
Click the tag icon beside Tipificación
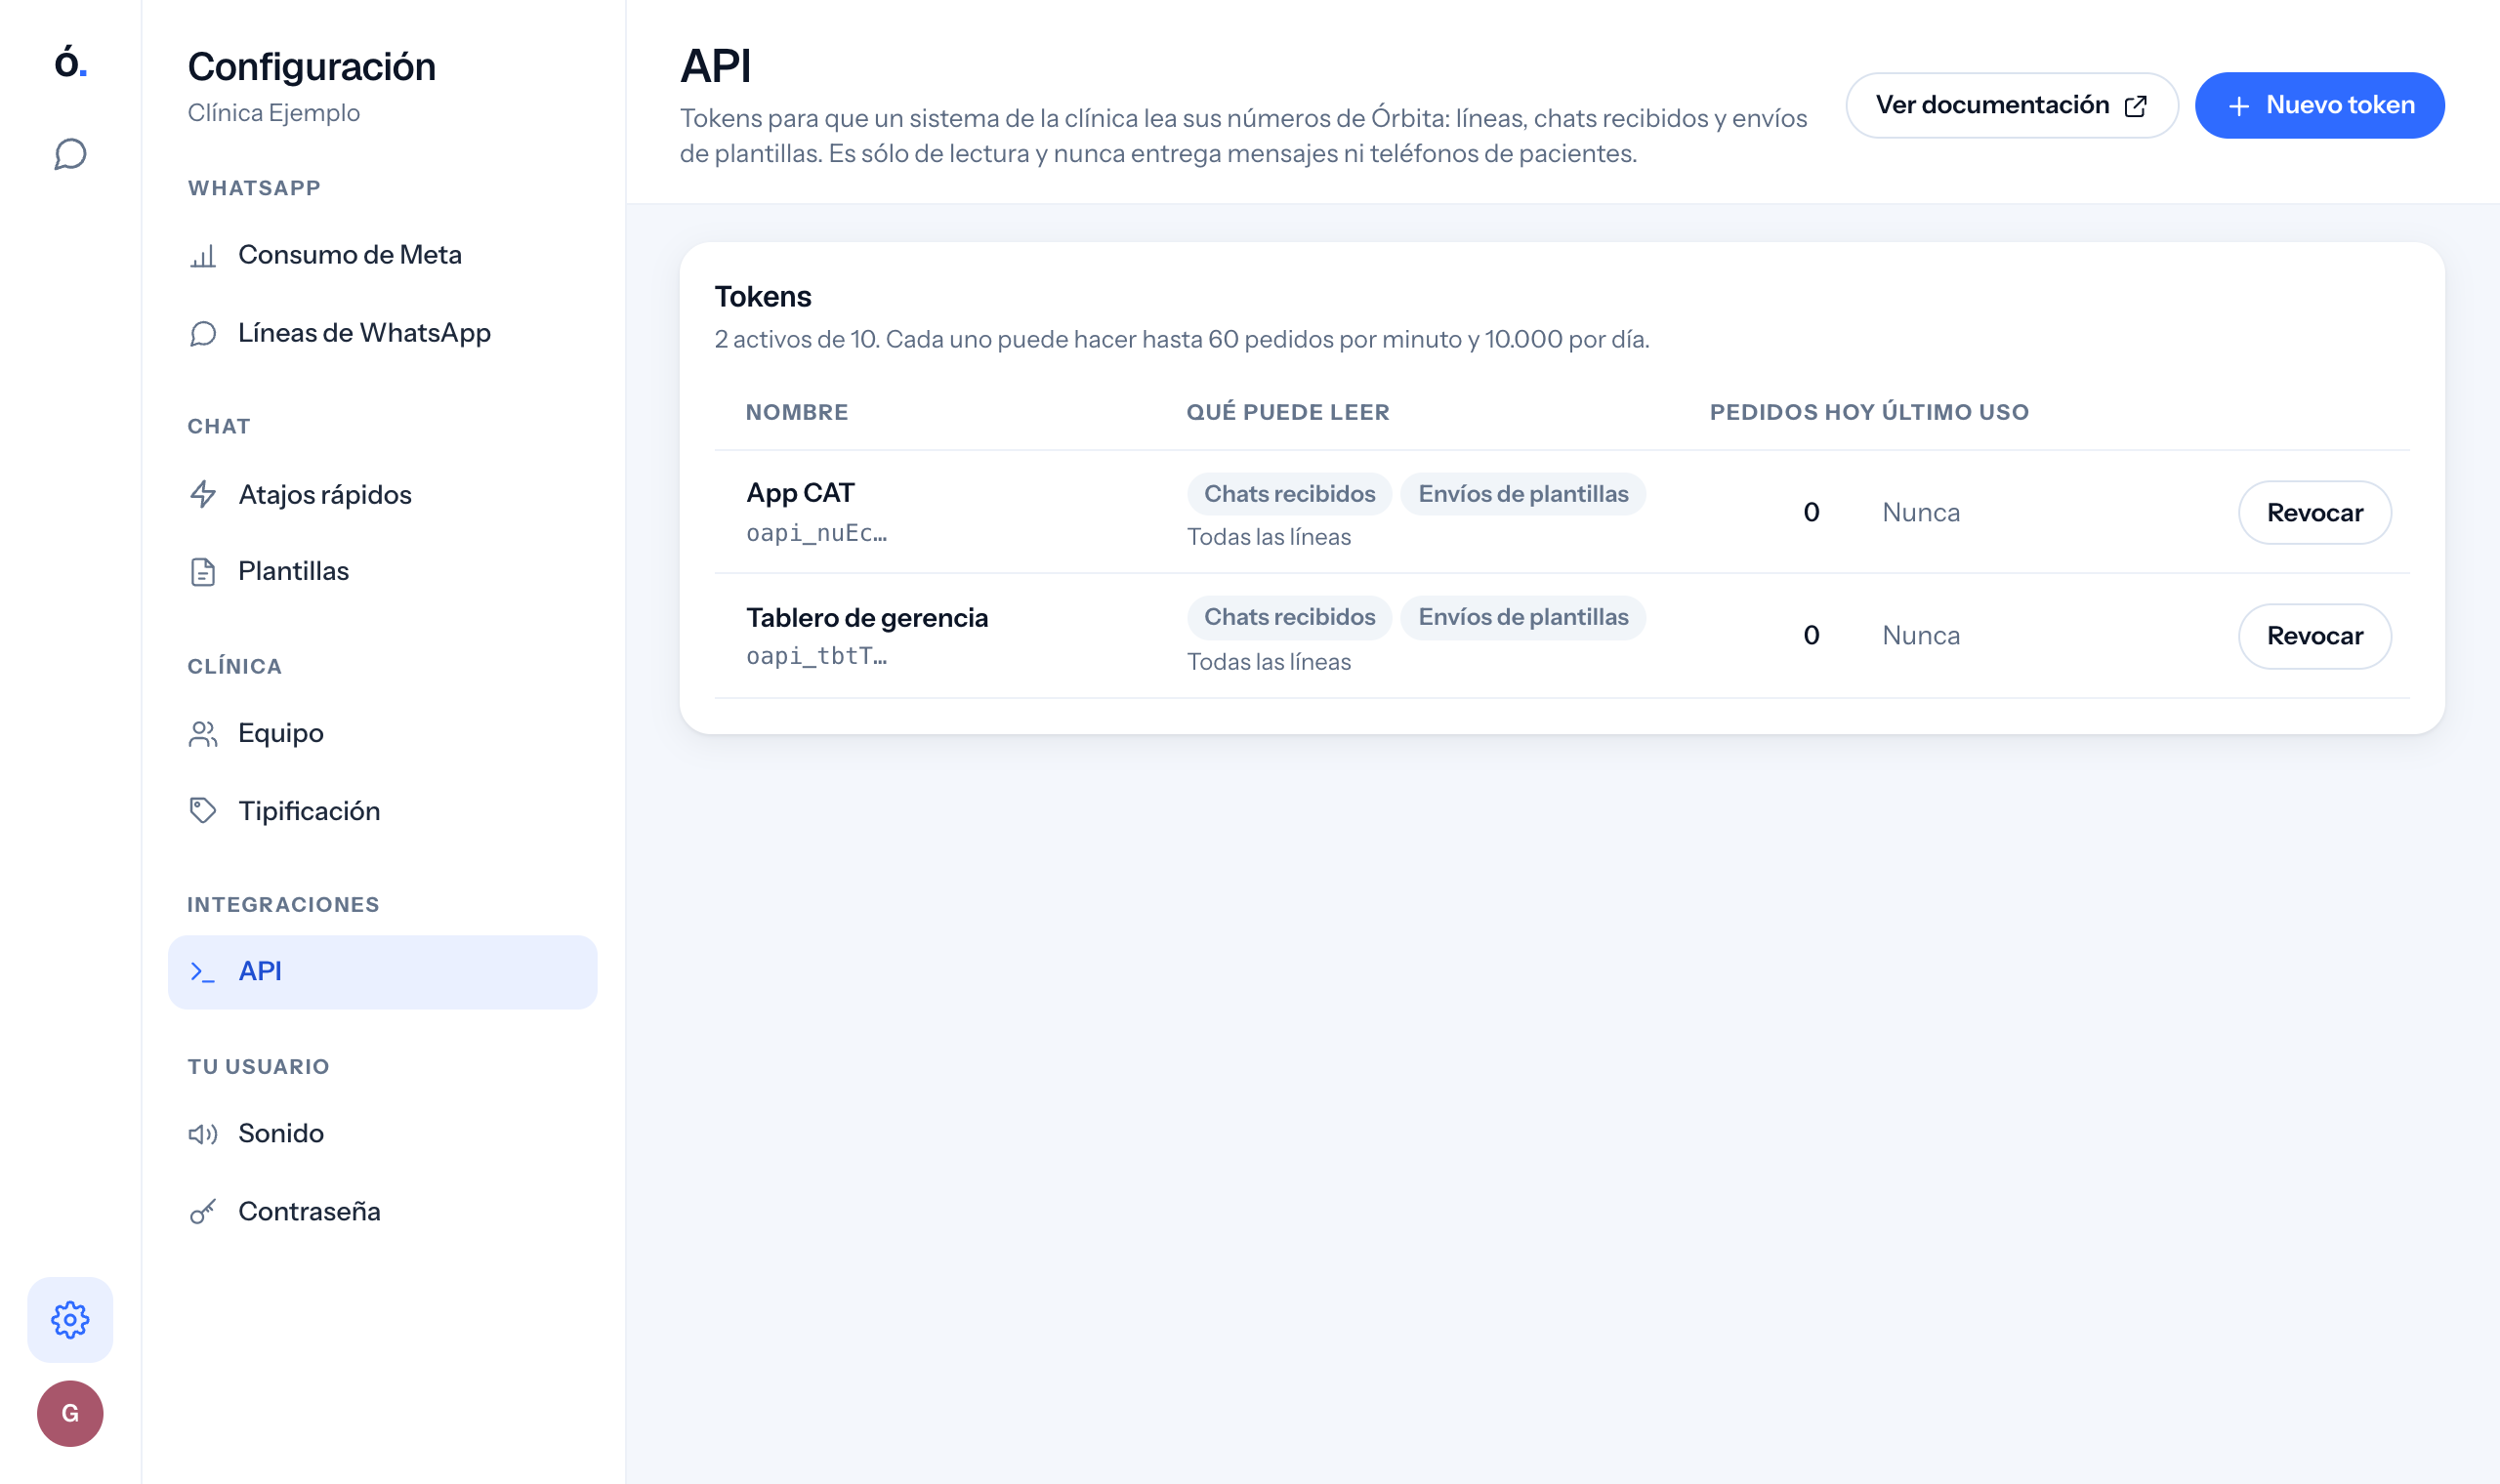[x=203, y=810]
